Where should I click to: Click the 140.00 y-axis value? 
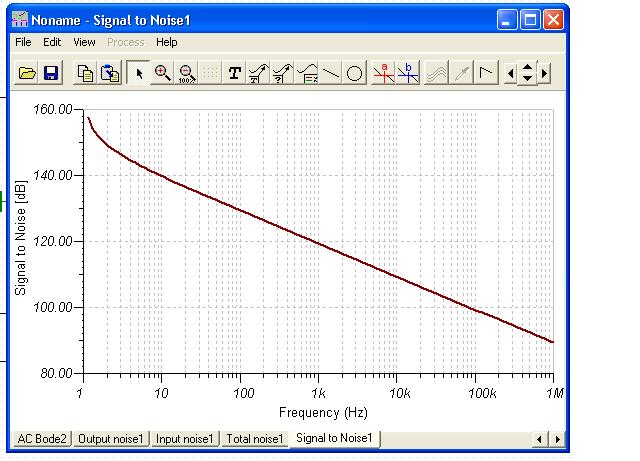click(x=53, y=175)
